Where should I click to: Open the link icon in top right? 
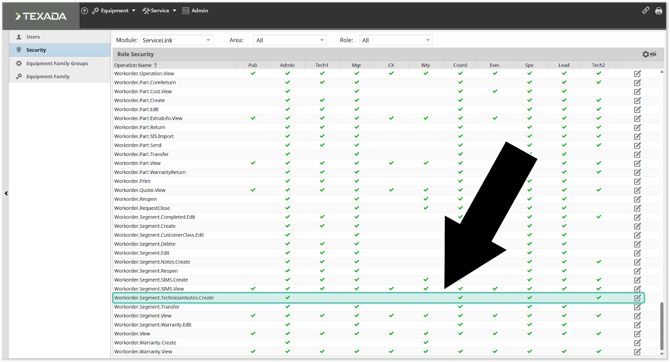click(x=646, y=11)
